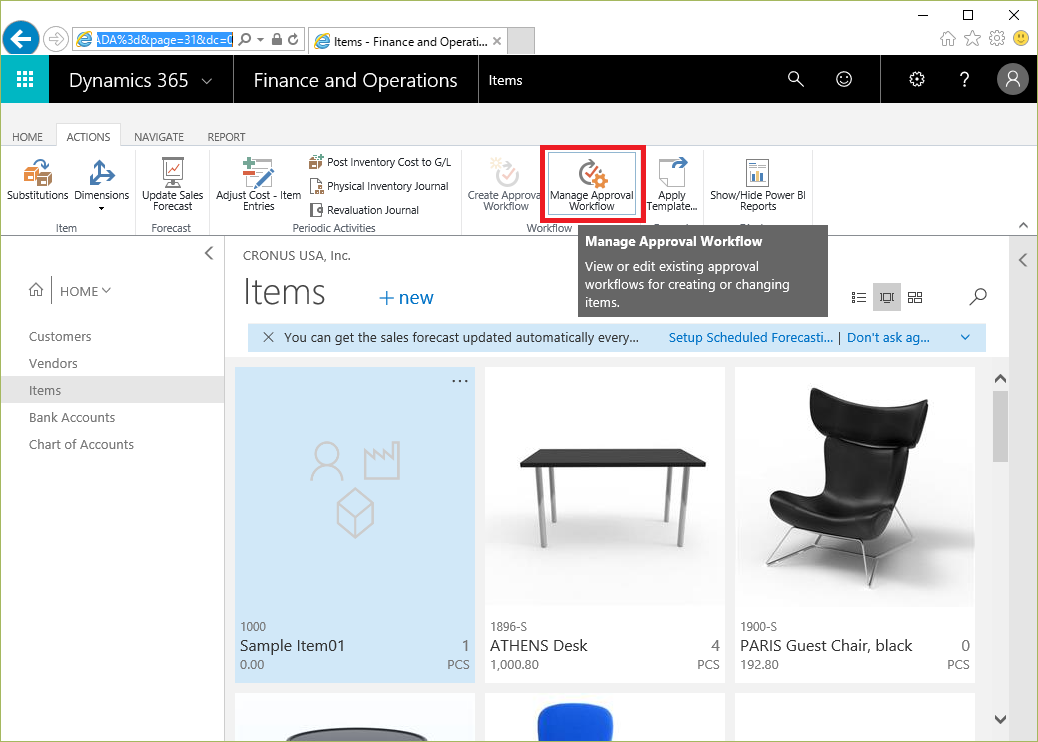This screenshot has height=742, width=1038.
Task: Open browser tools gear icon
Action: (x=997, y=38)
